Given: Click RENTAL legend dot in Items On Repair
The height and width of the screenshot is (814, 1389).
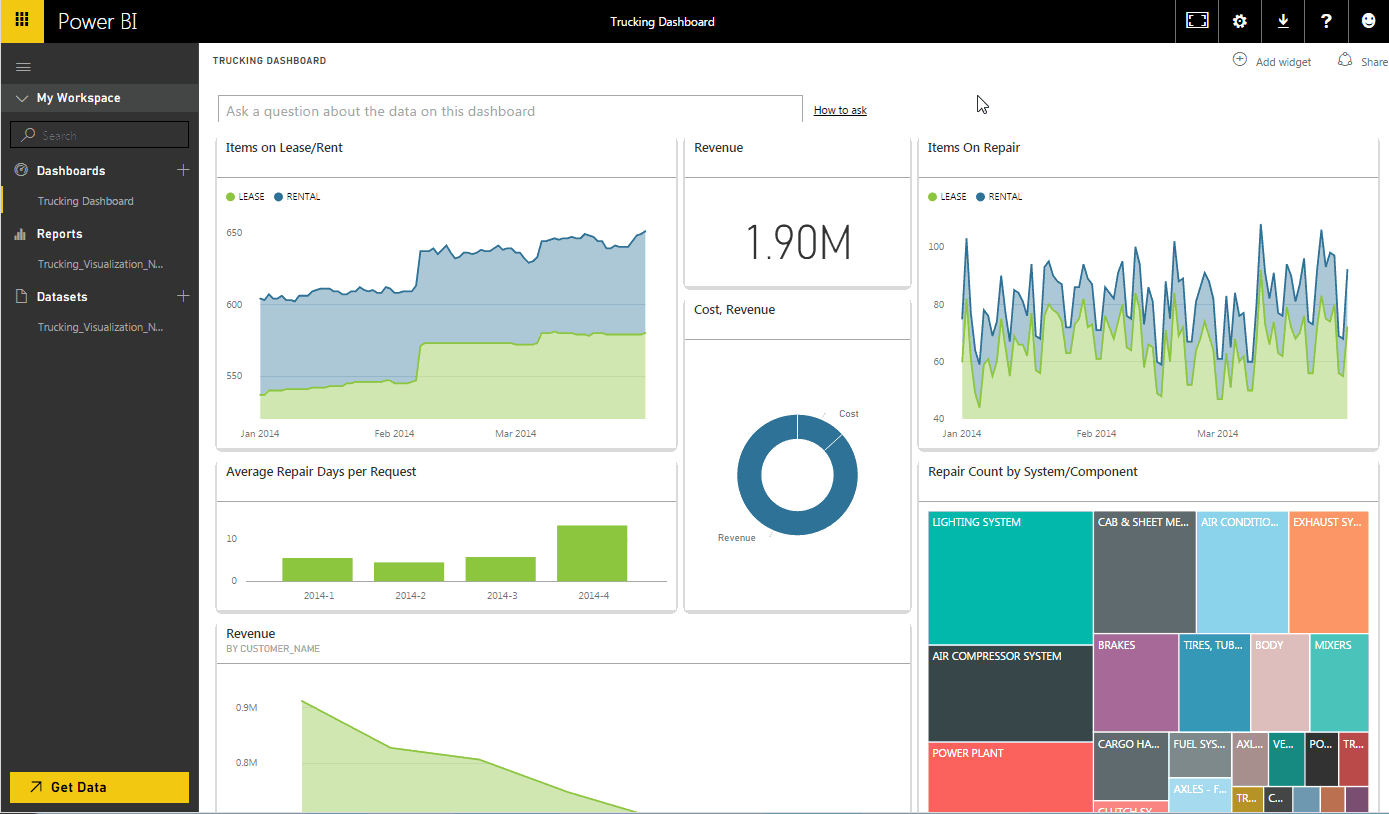Looking at the screenshot, I should [980, 197].
